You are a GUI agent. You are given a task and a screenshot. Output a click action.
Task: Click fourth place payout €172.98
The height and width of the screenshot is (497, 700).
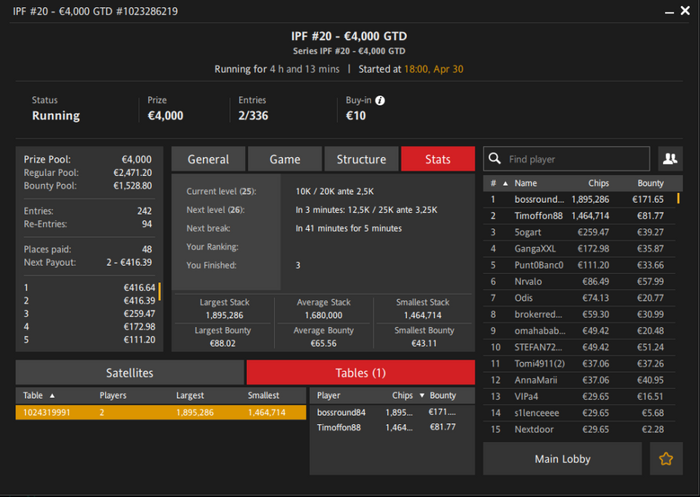pos(139,326)
